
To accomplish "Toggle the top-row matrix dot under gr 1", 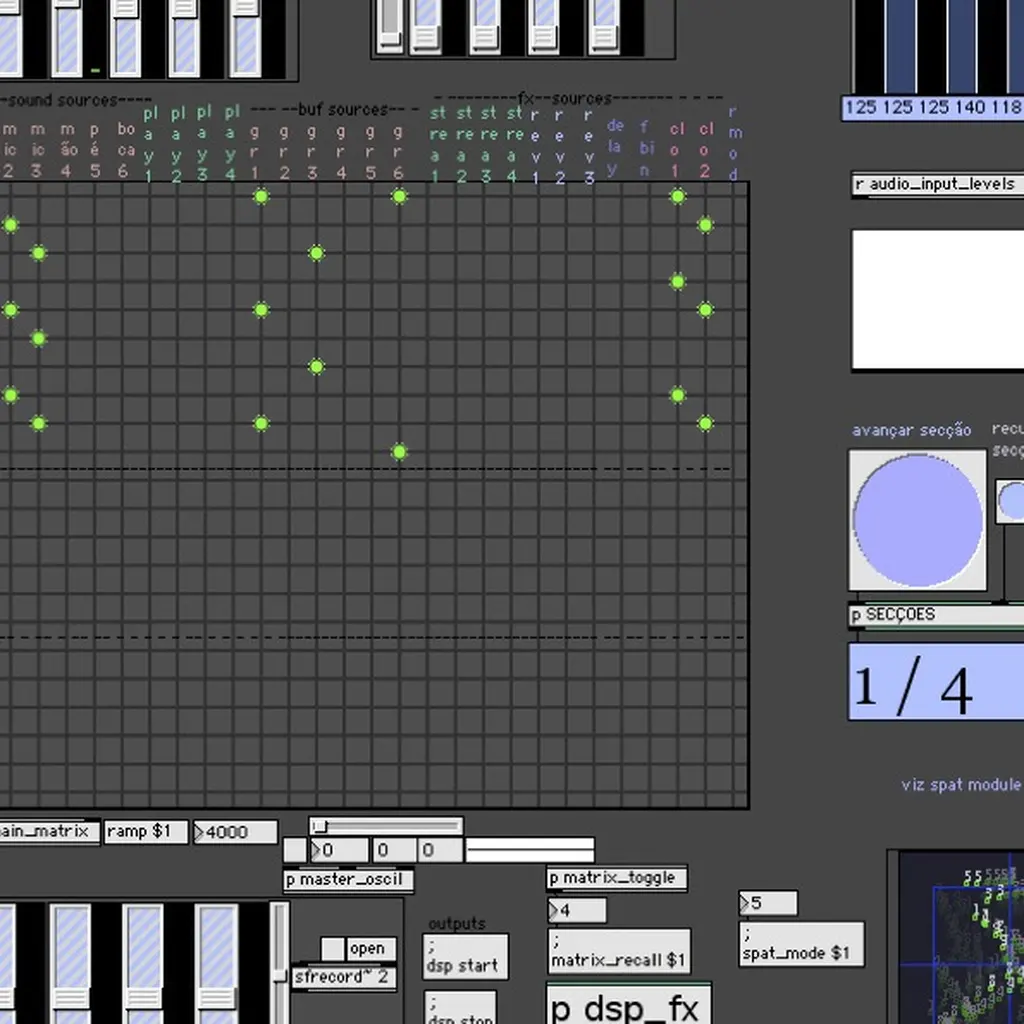I will (261, 197).
